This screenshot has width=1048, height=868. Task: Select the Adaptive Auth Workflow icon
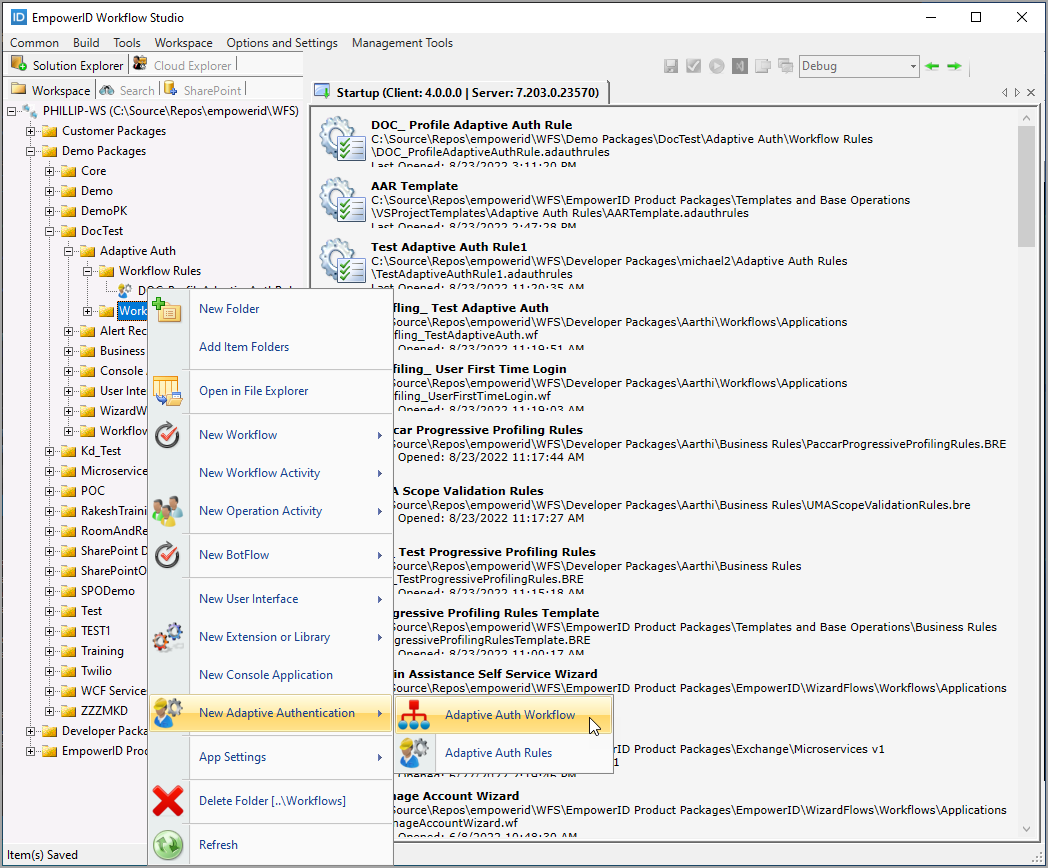(x=412, y=714)
